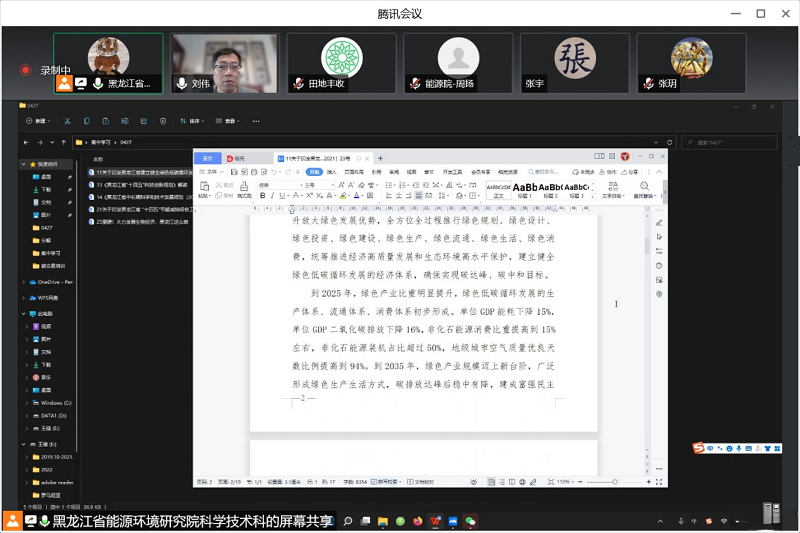Image resolution: width=800 pixels, height=533 pixels.
Task: Click the 分享 share button in WPS
Action: tap(630, 172)
